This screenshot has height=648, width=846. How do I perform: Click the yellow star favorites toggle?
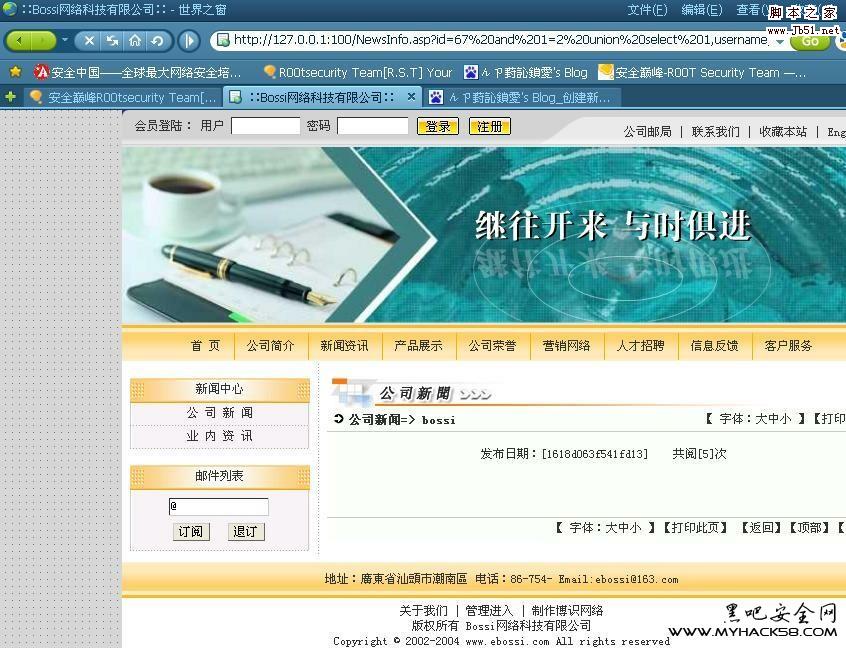[x=16, y=72]
